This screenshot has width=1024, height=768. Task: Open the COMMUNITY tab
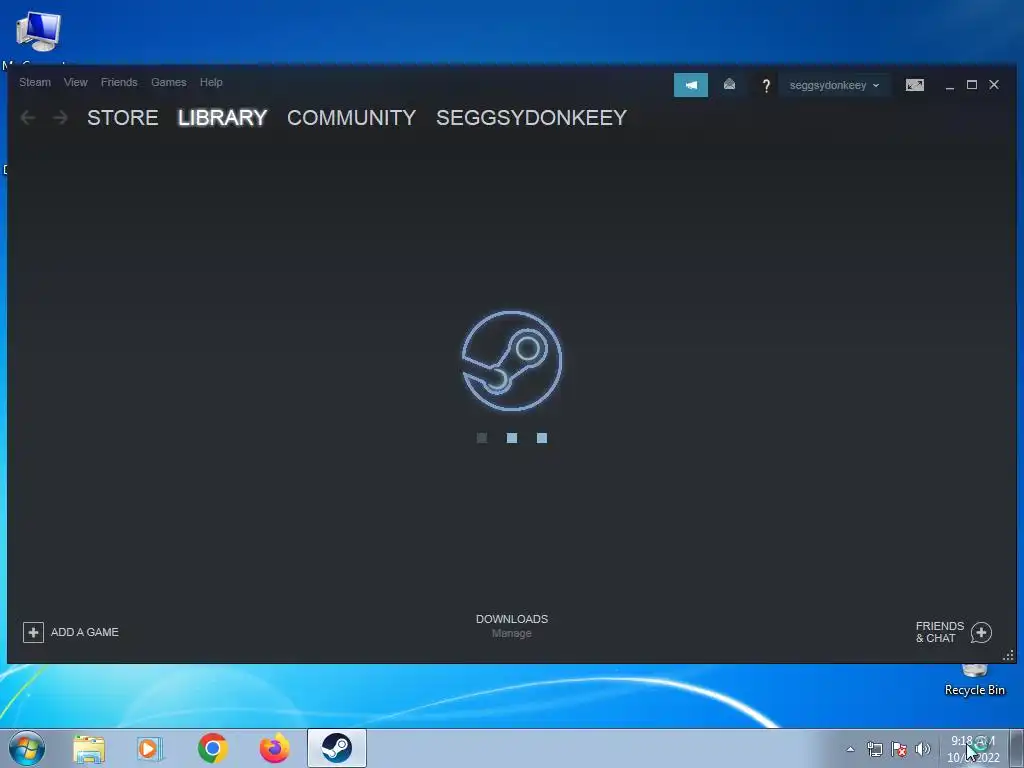(x=351, y=118)
